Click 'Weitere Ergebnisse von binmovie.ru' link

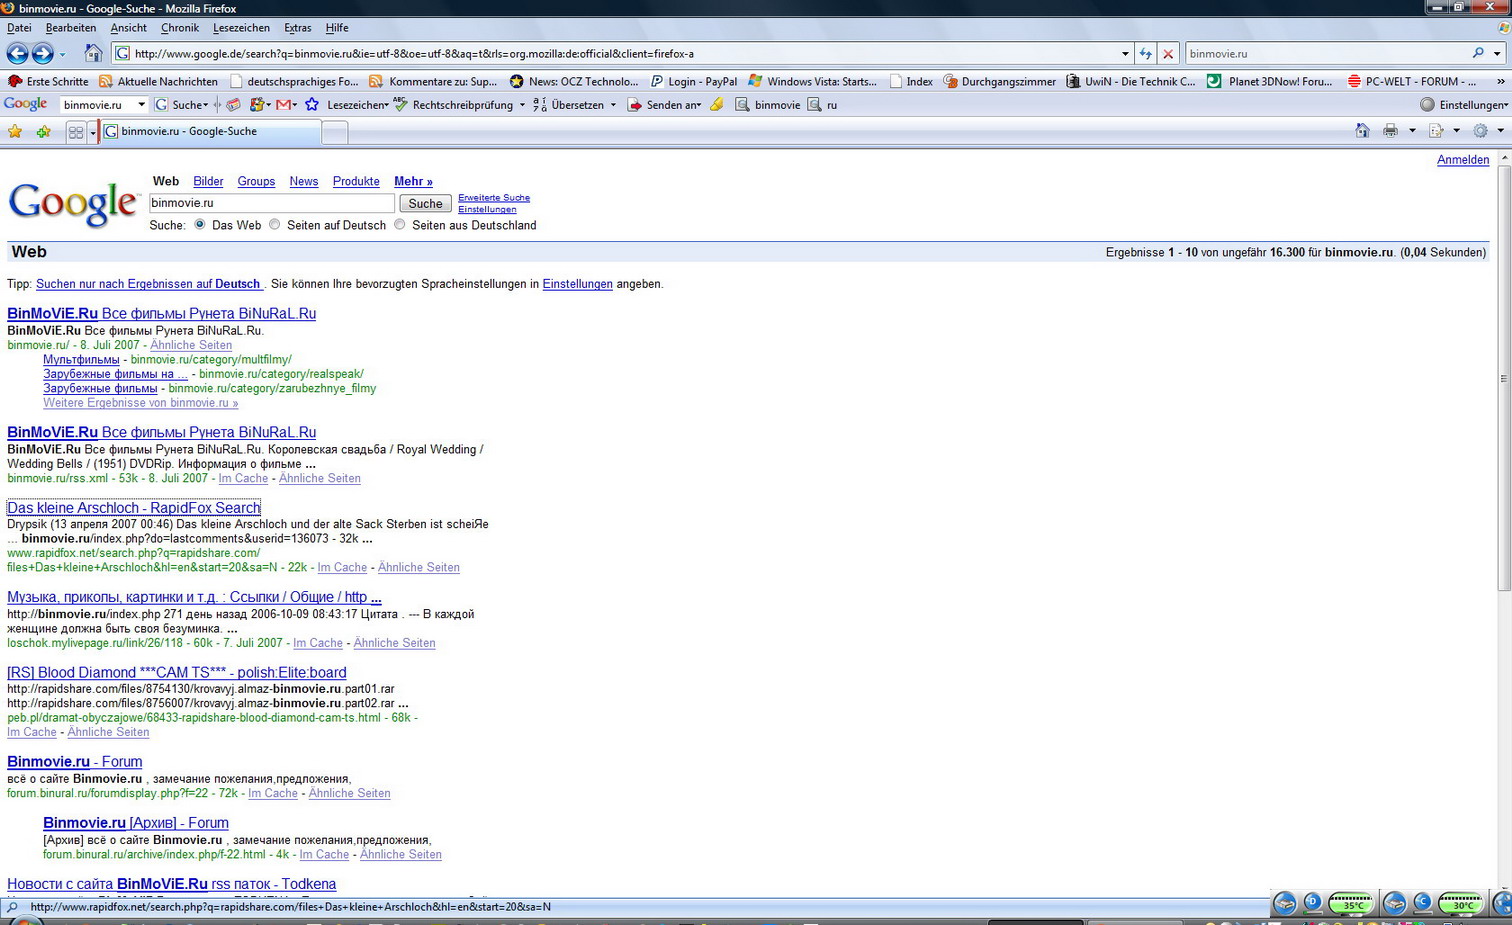[x=141, y=403]
